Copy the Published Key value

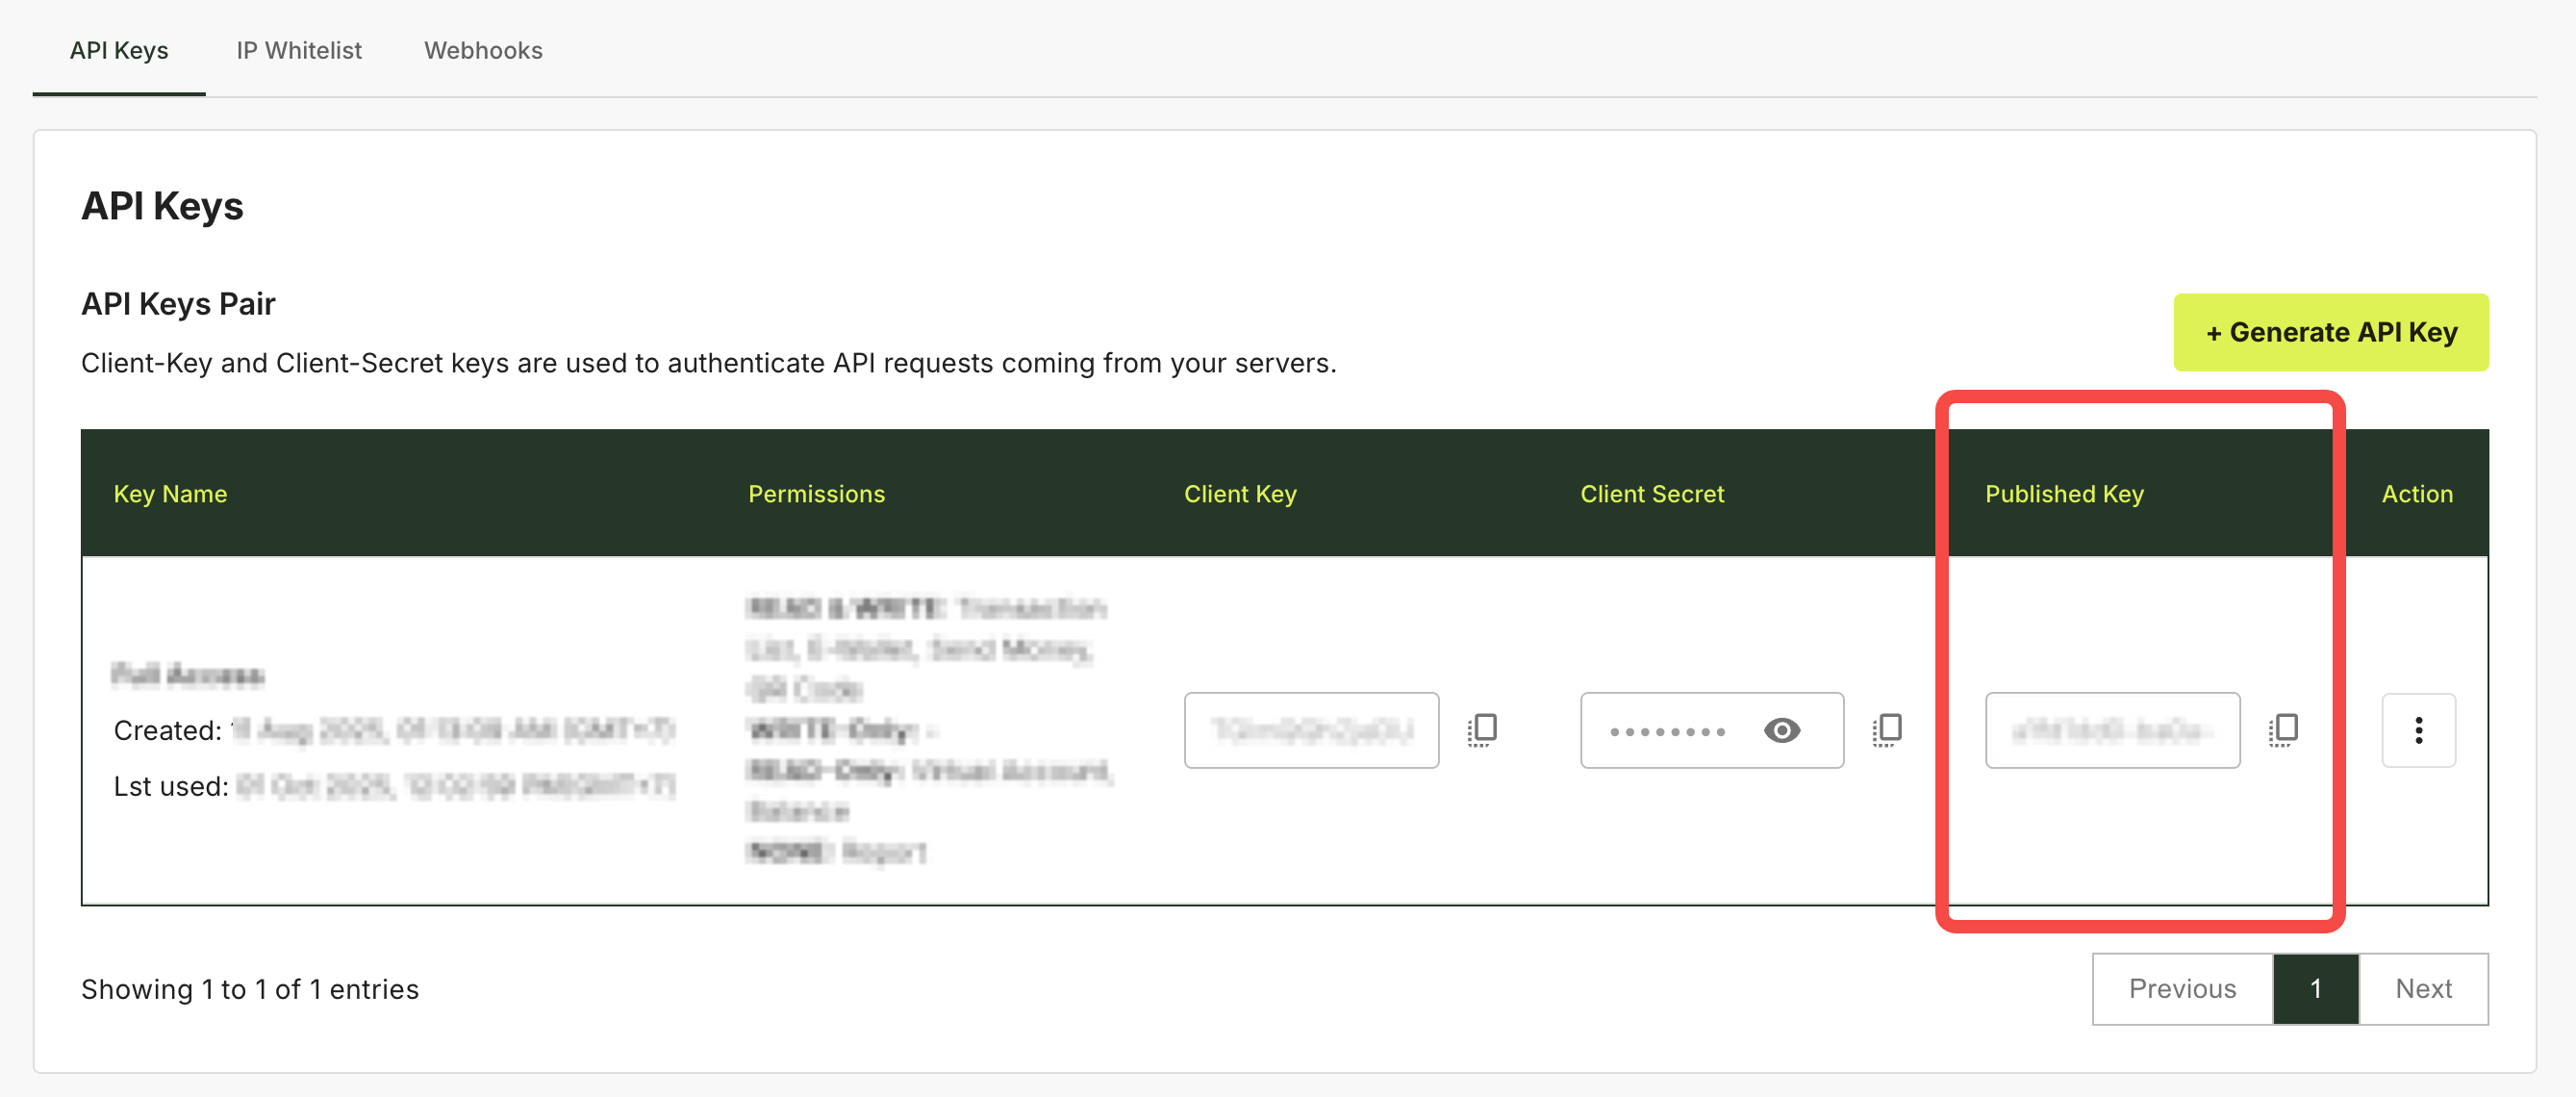[2284, 730]
